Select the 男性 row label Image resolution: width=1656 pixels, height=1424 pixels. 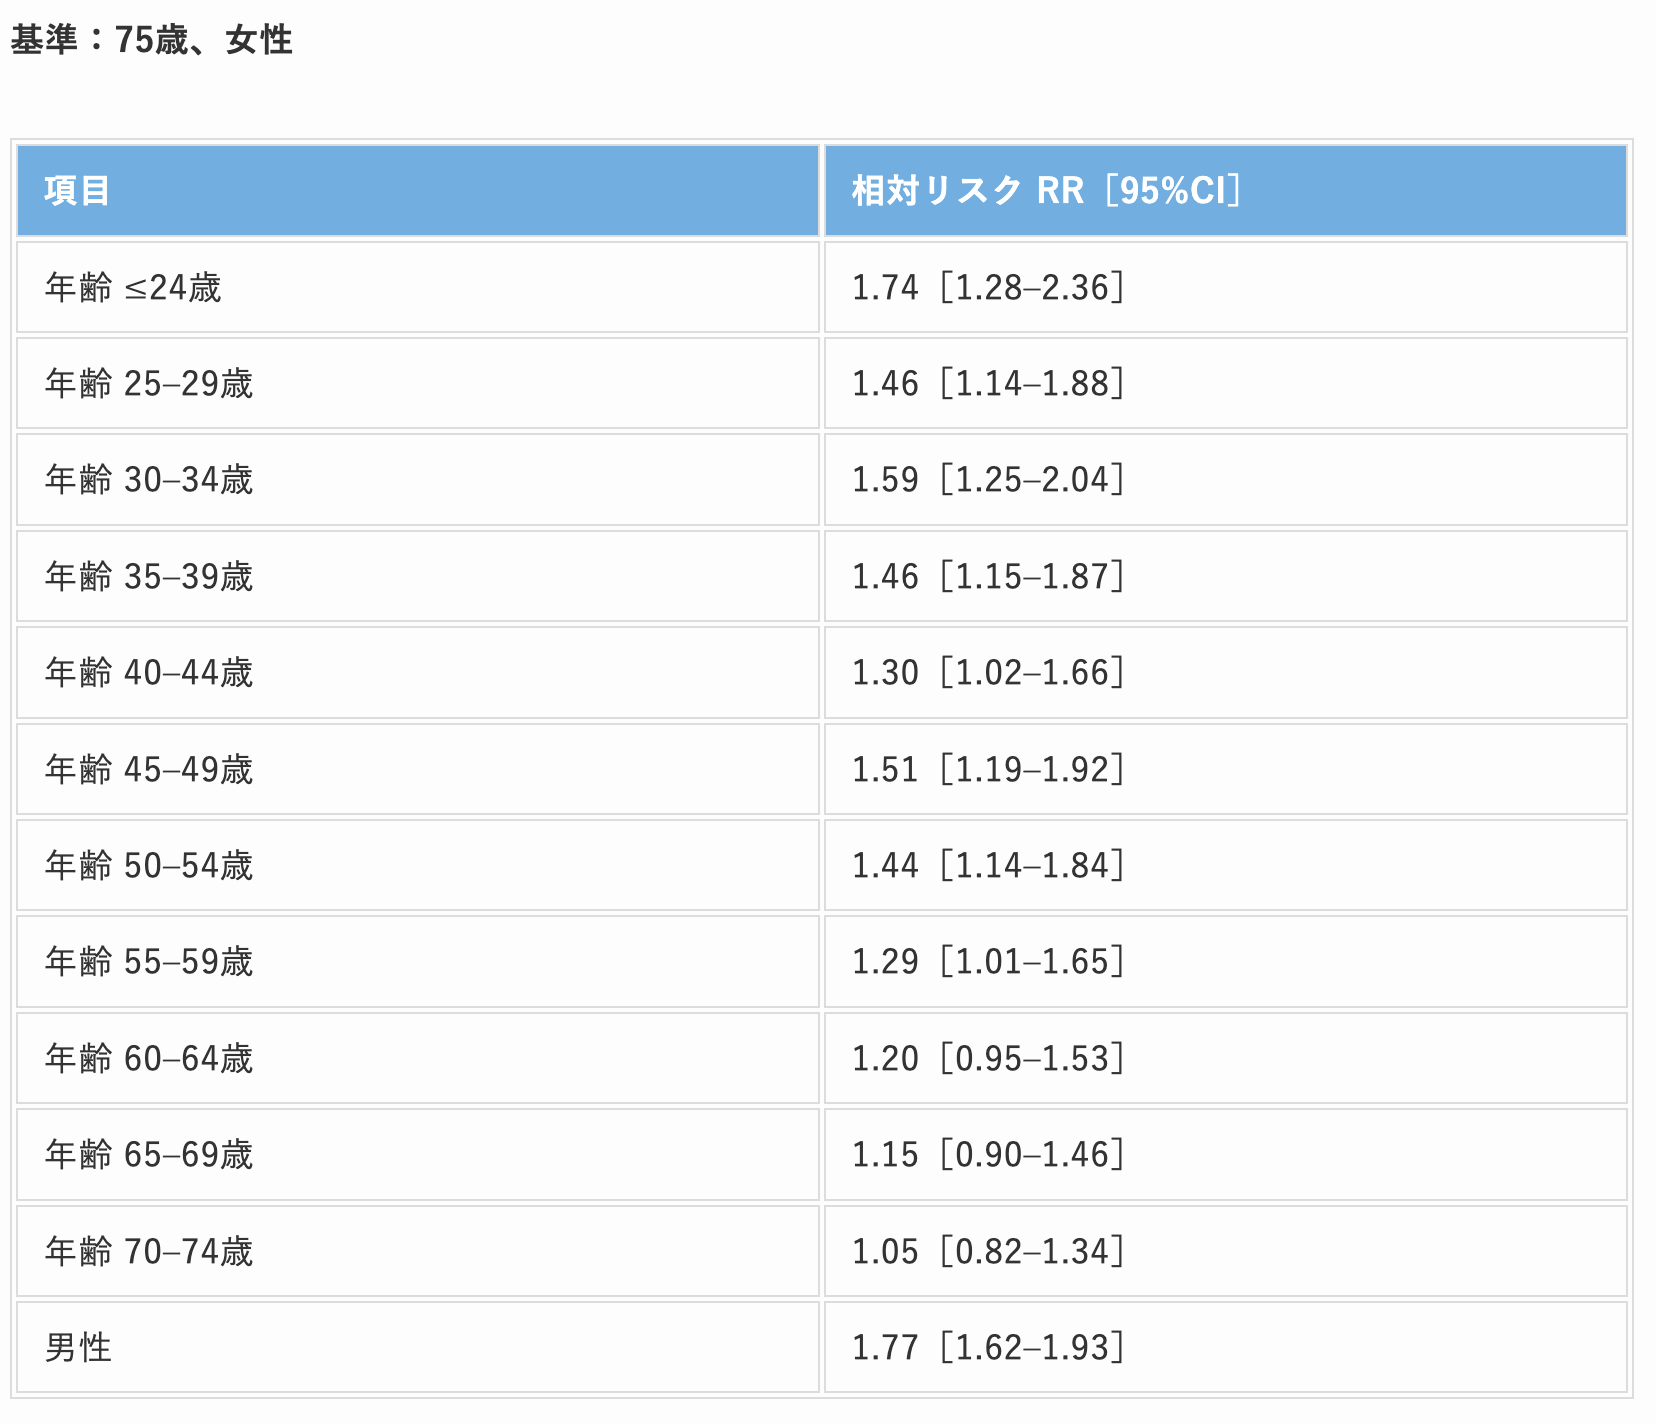click(78, 1348)
